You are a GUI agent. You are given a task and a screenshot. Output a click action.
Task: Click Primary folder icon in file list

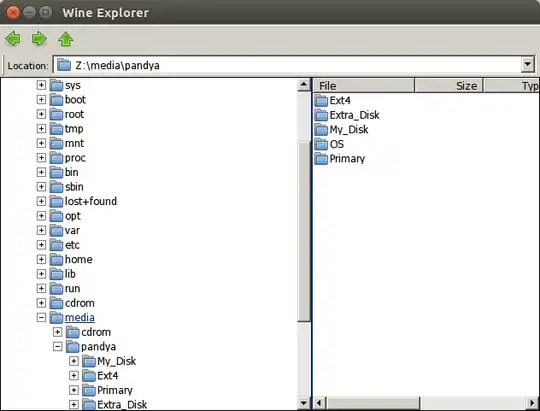pos(321,159)
